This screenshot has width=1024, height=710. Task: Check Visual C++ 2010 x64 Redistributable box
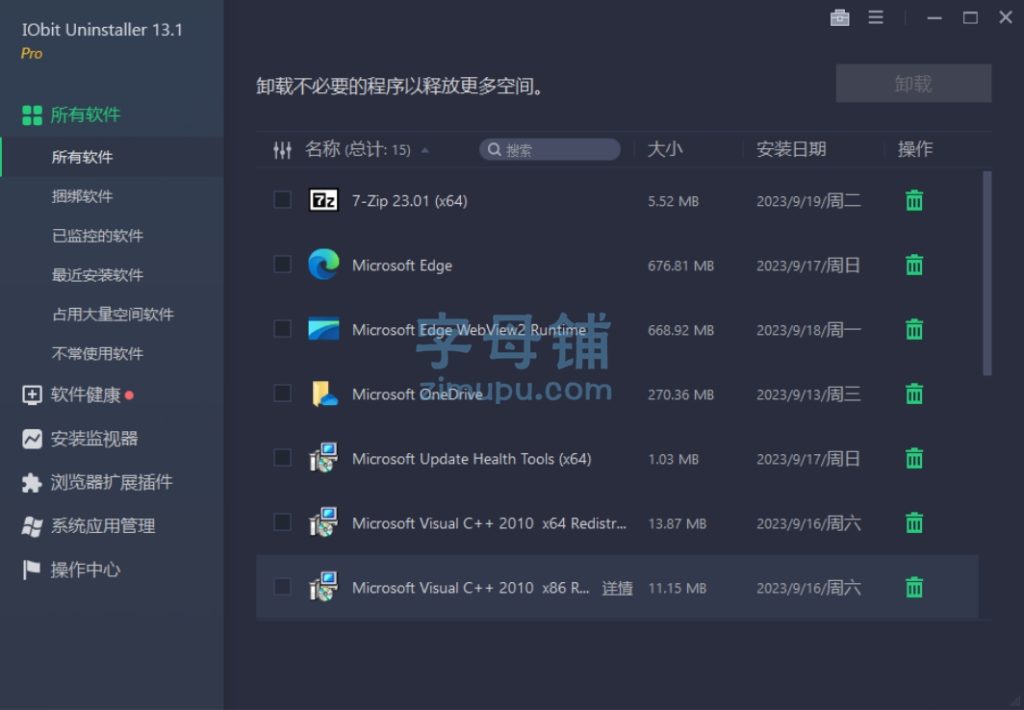282,522
